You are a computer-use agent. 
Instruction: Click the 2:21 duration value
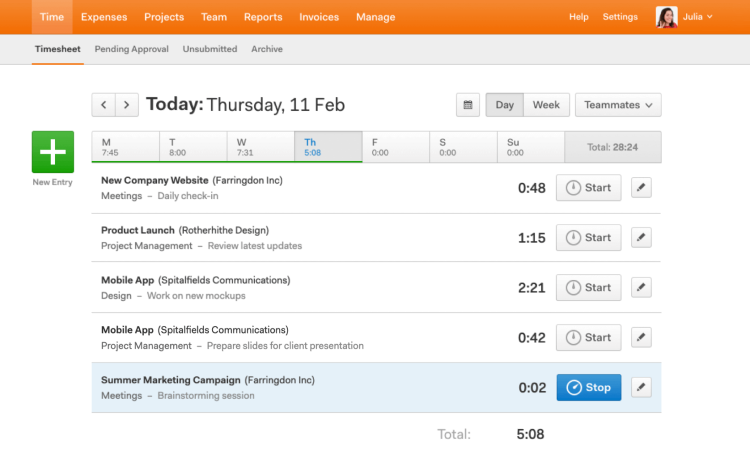point(531,288)
